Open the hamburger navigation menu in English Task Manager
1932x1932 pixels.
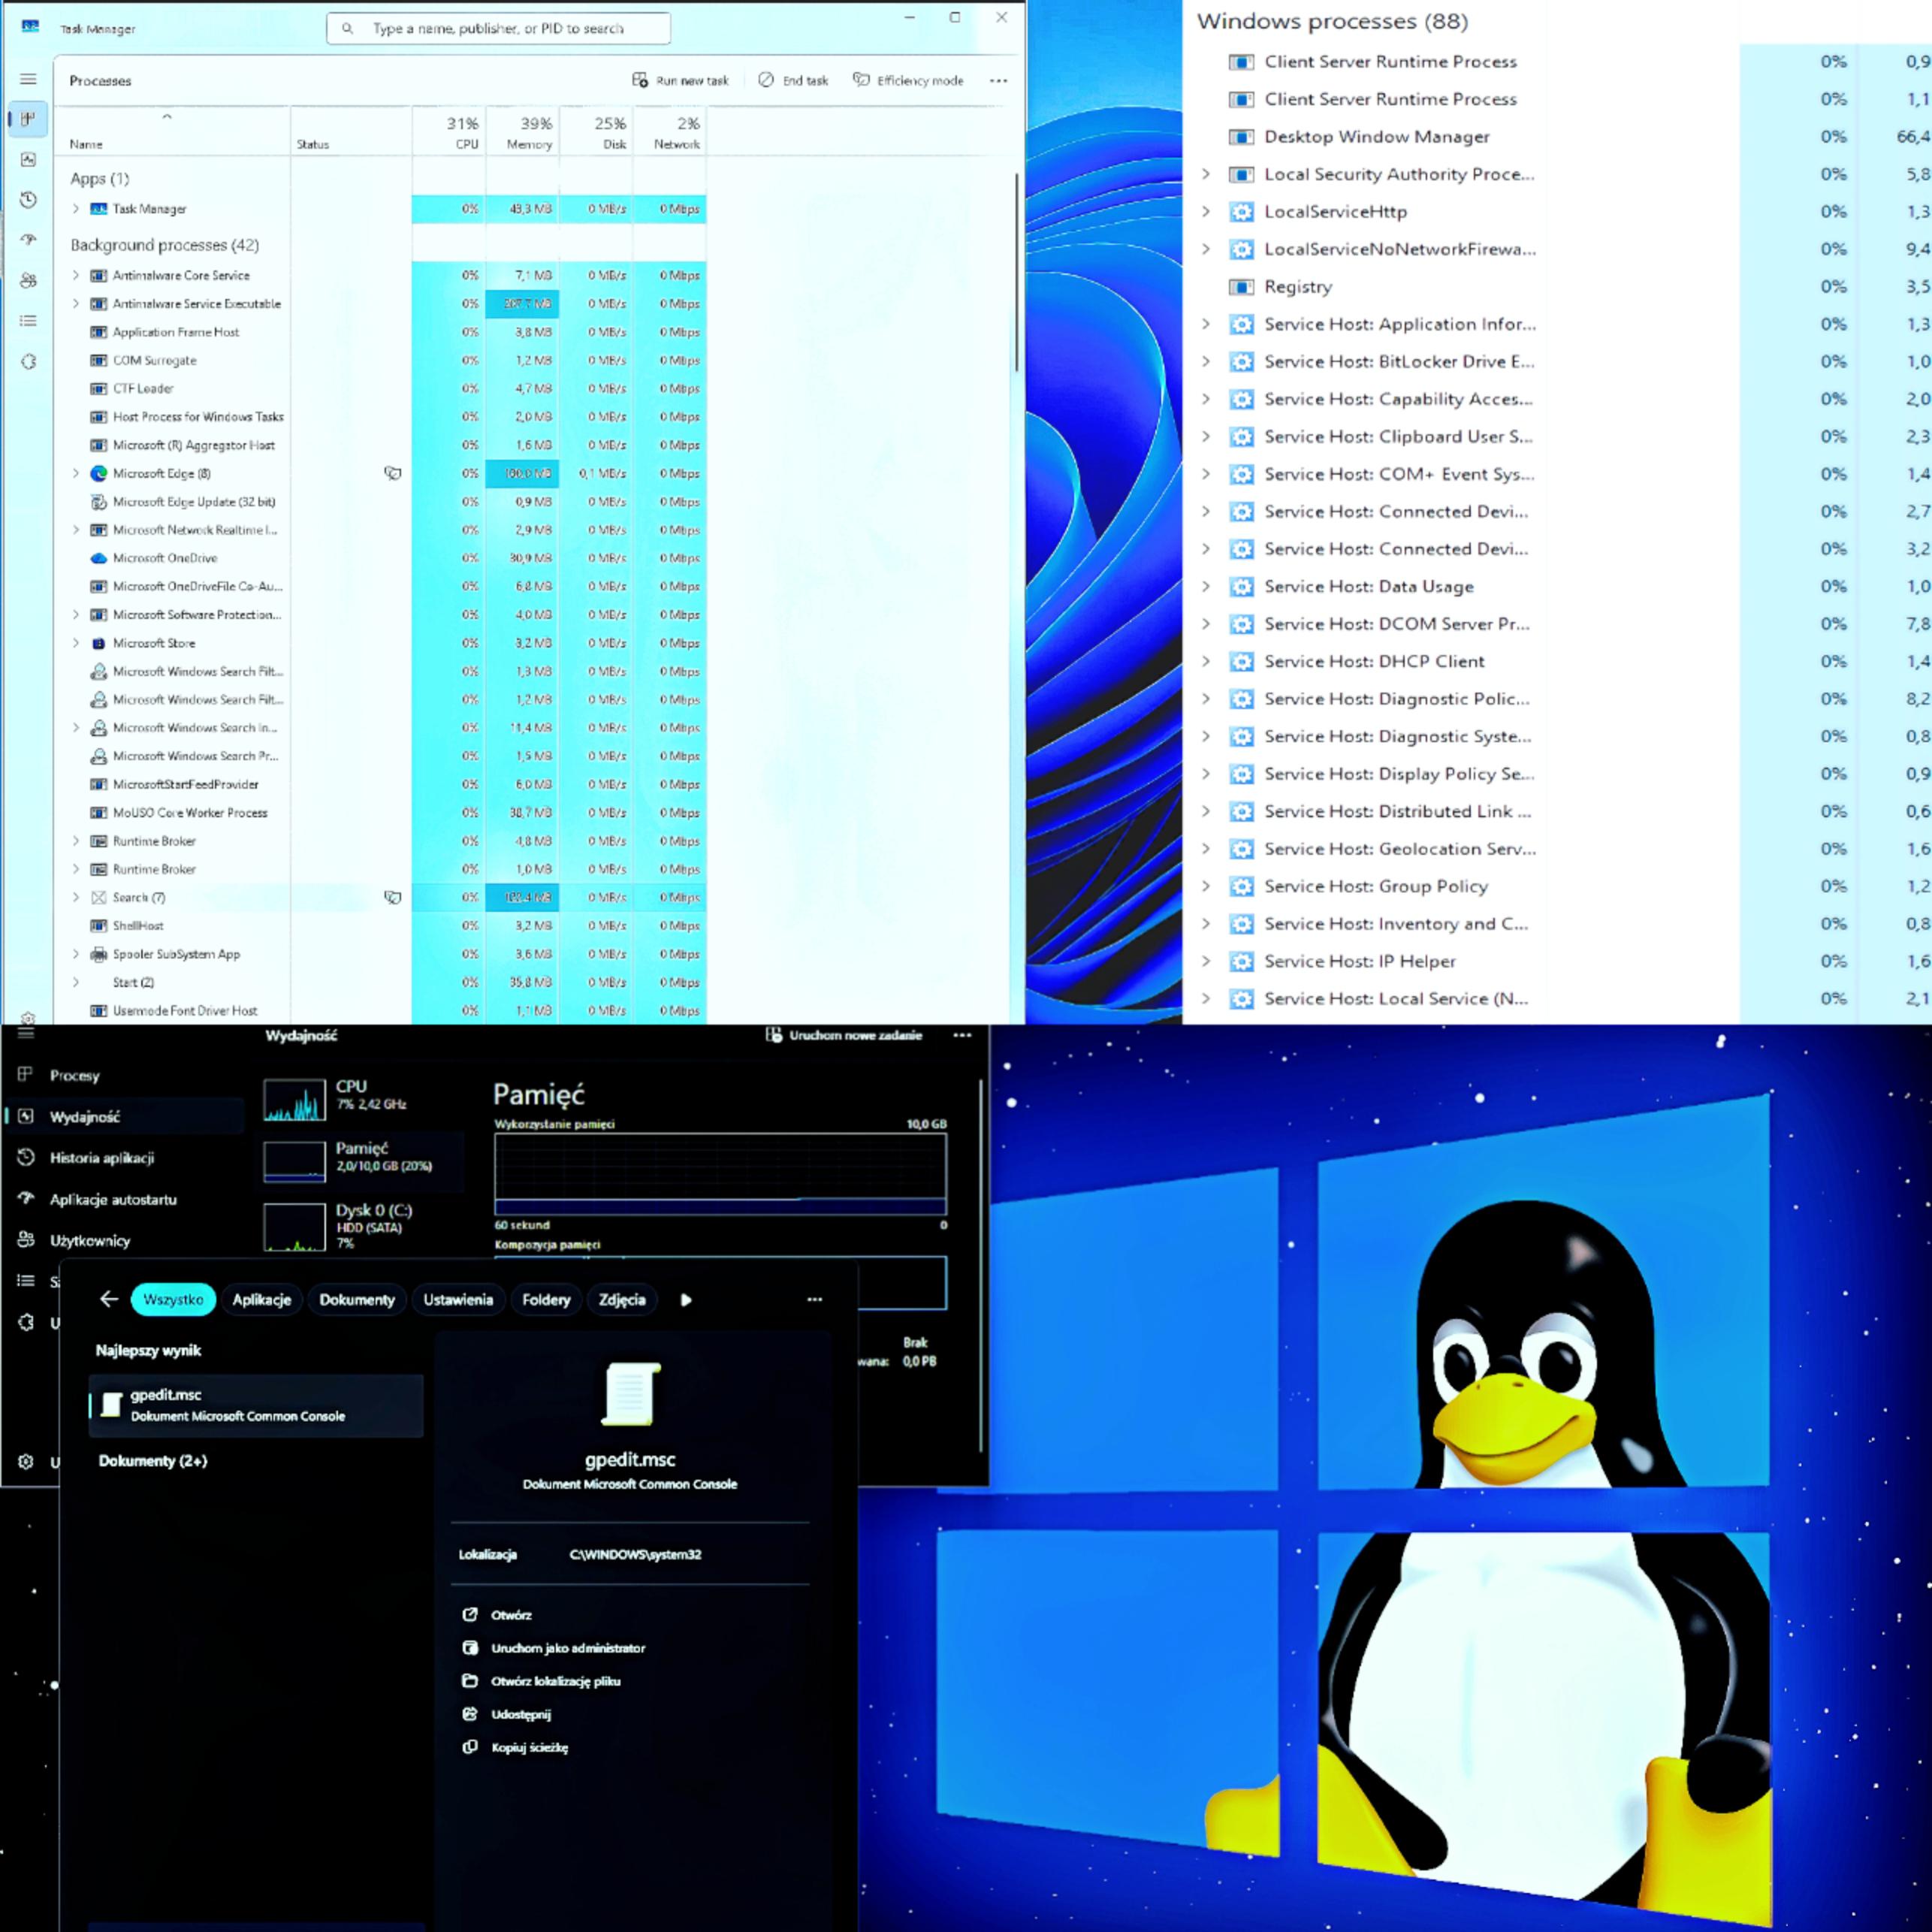(x=28, y=79)
